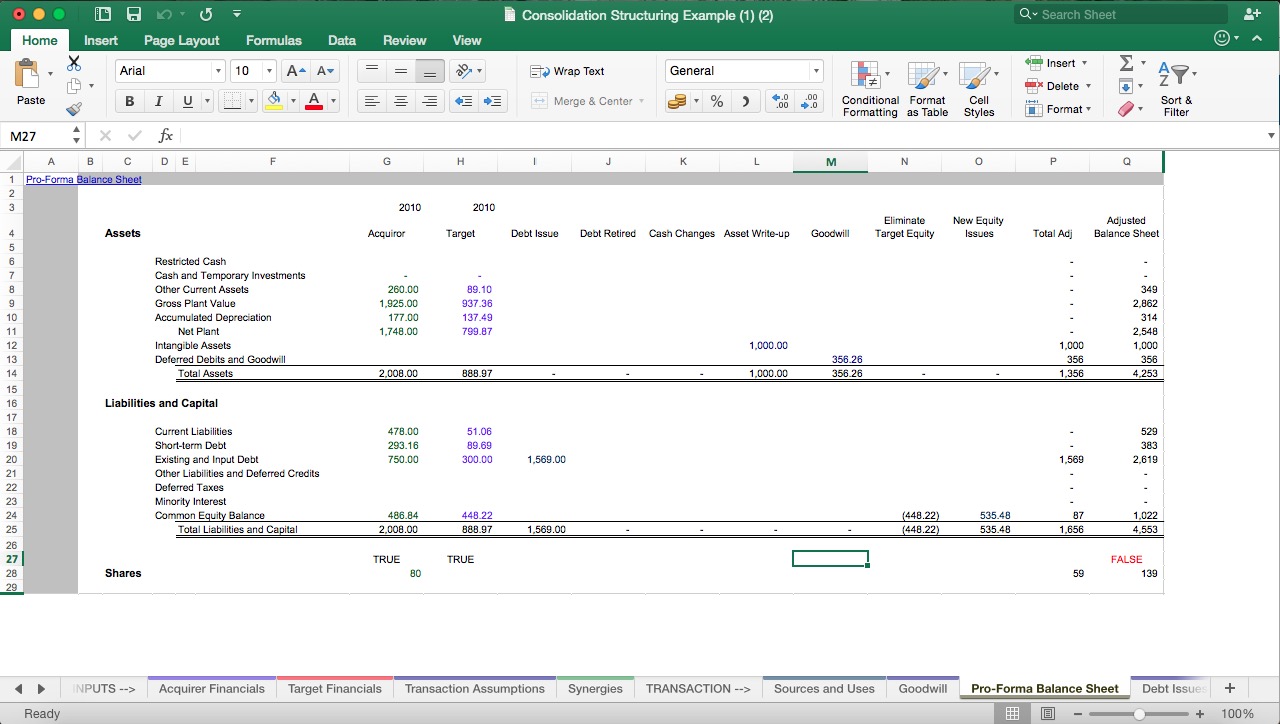Image resolution: width=1280 pixels, height=724 pixels.
Task: Apply percent style formatting
Action: 716,101
